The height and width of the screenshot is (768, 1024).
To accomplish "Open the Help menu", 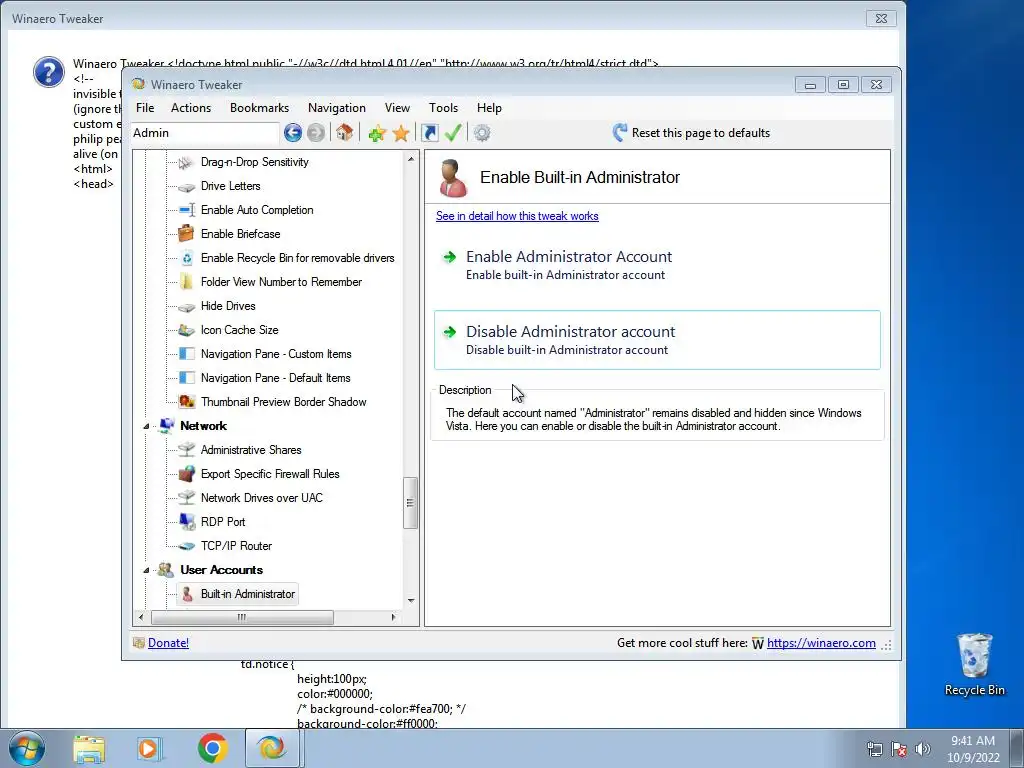I will (x=489, y=108).
